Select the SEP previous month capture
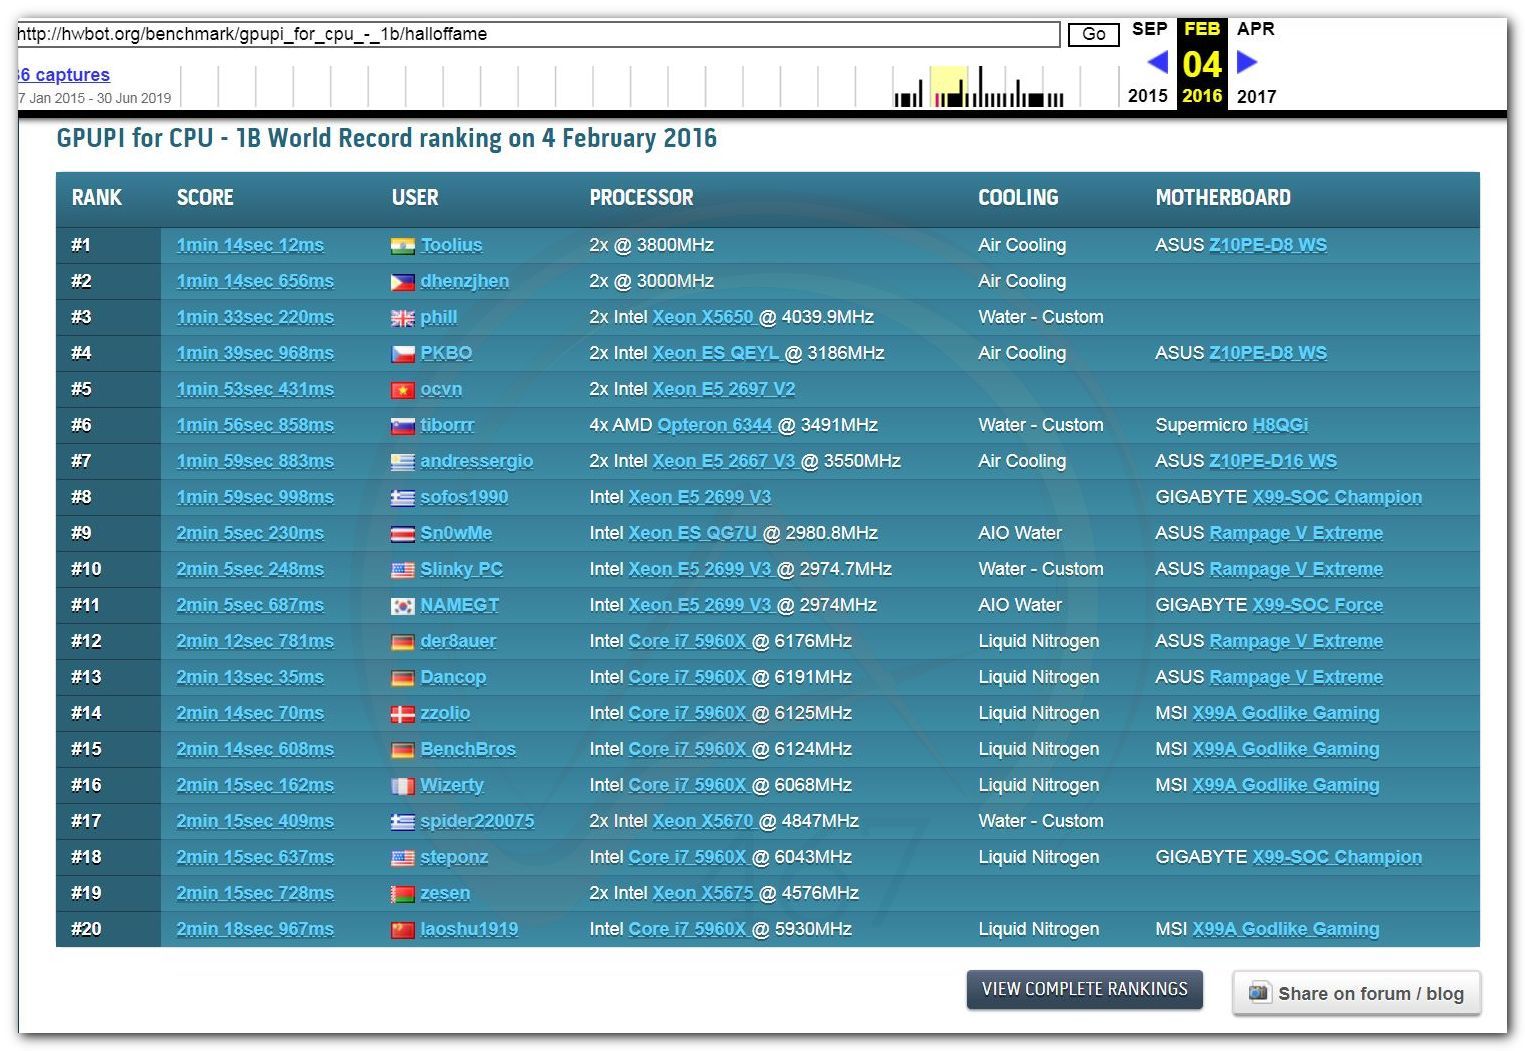 1149,29
